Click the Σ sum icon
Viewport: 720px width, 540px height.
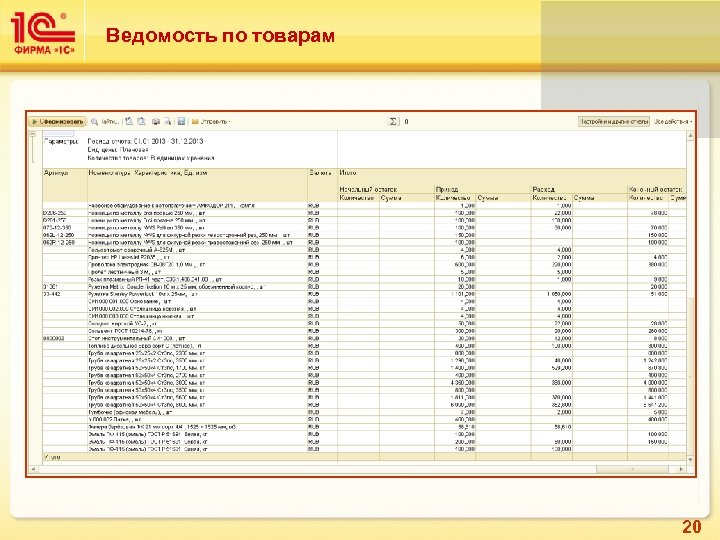tap(394, 122)
